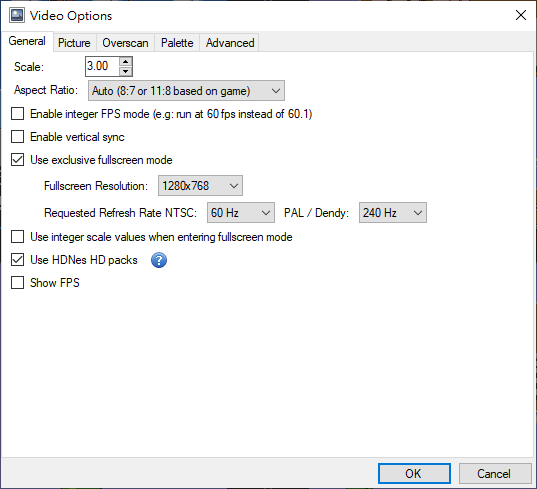
Task: Enable integer FPS mode checkbox
Action: (17, 114)
